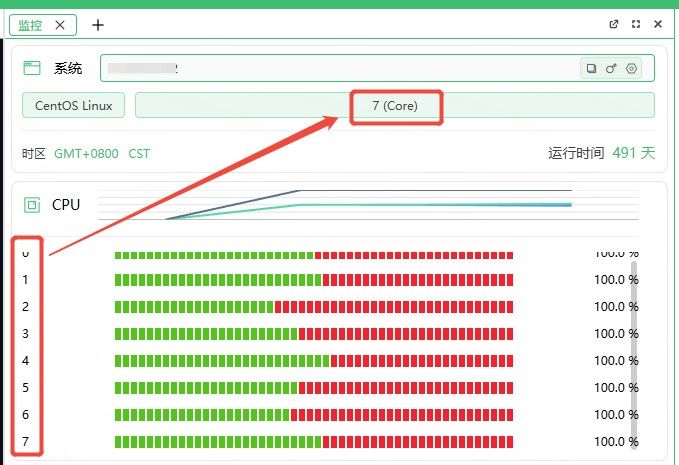Open the panel in a new window
This screenshot has width=679, height=465.
614,24
